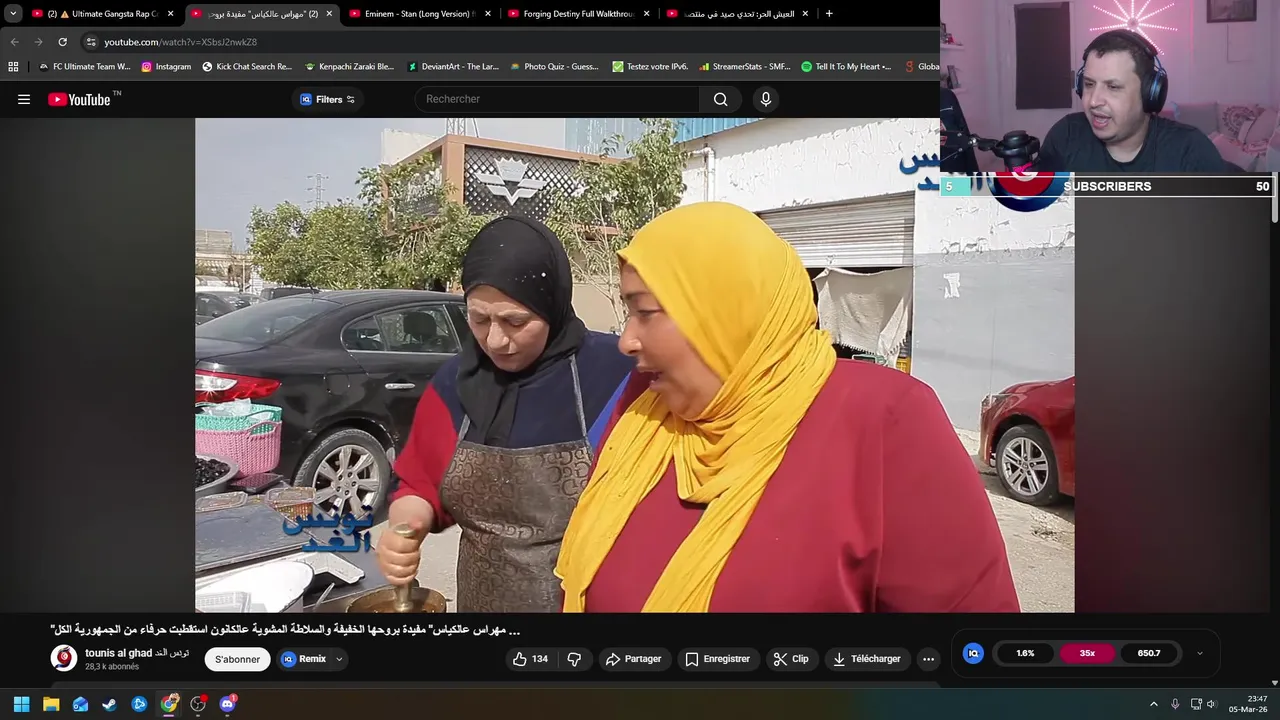Click the tray microphone icon

pyautogui.click(x=1175, y=704)
